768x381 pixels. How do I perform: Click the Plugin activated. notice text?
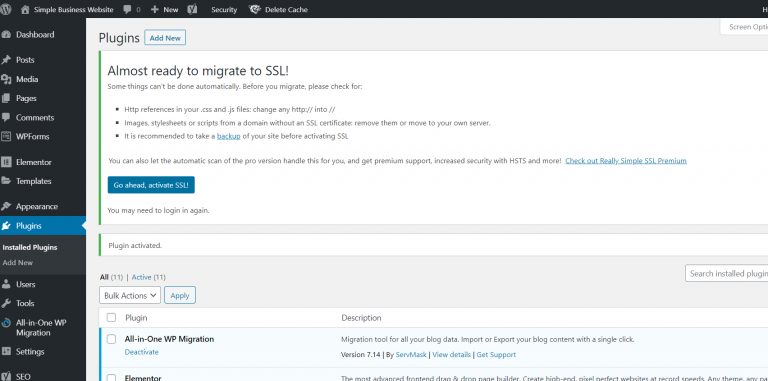(x=135, y=245)
